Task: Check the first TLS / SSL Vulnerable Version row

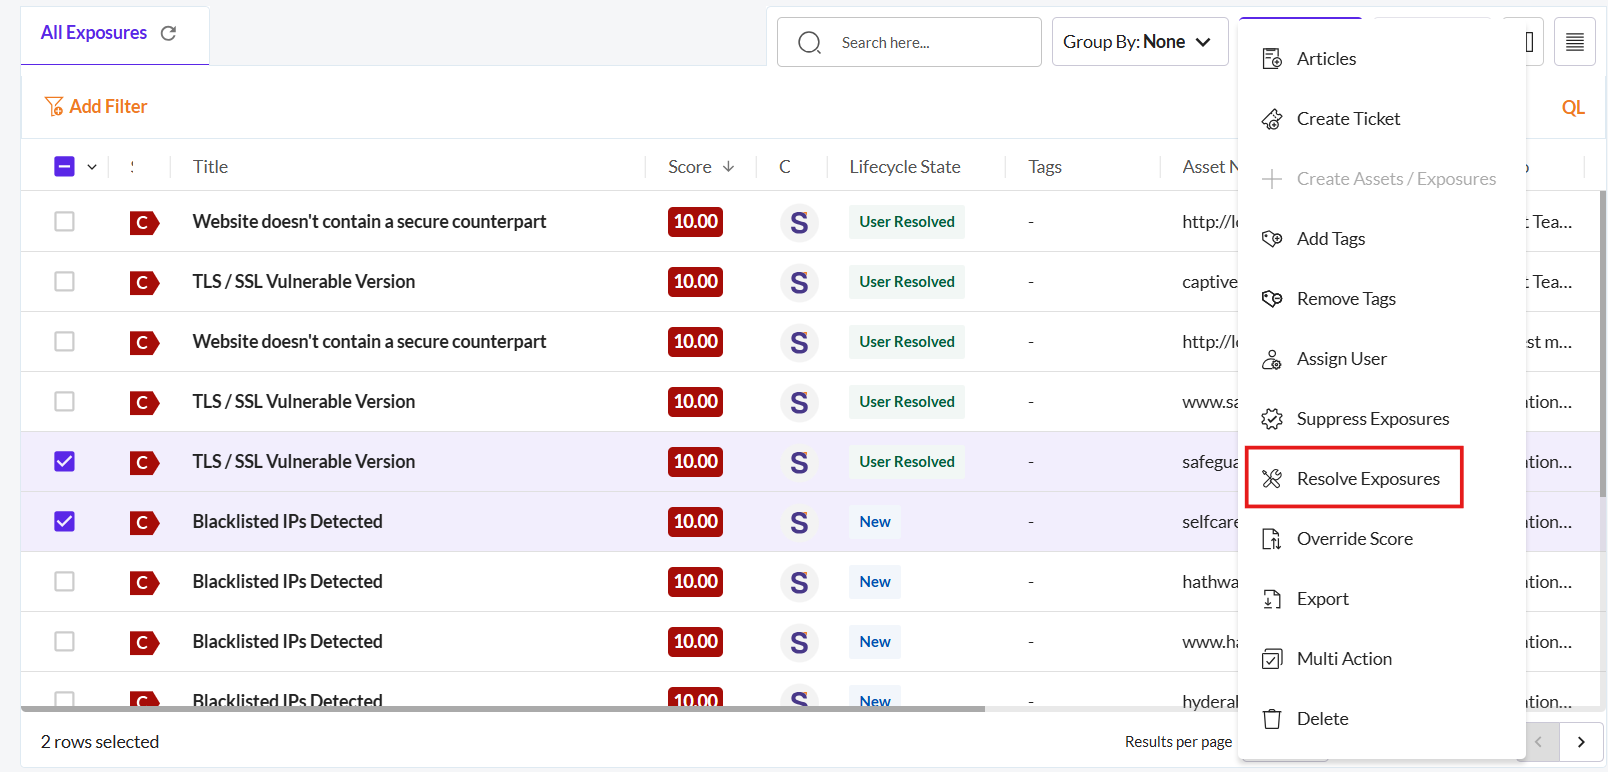Action: pos(64,281)
